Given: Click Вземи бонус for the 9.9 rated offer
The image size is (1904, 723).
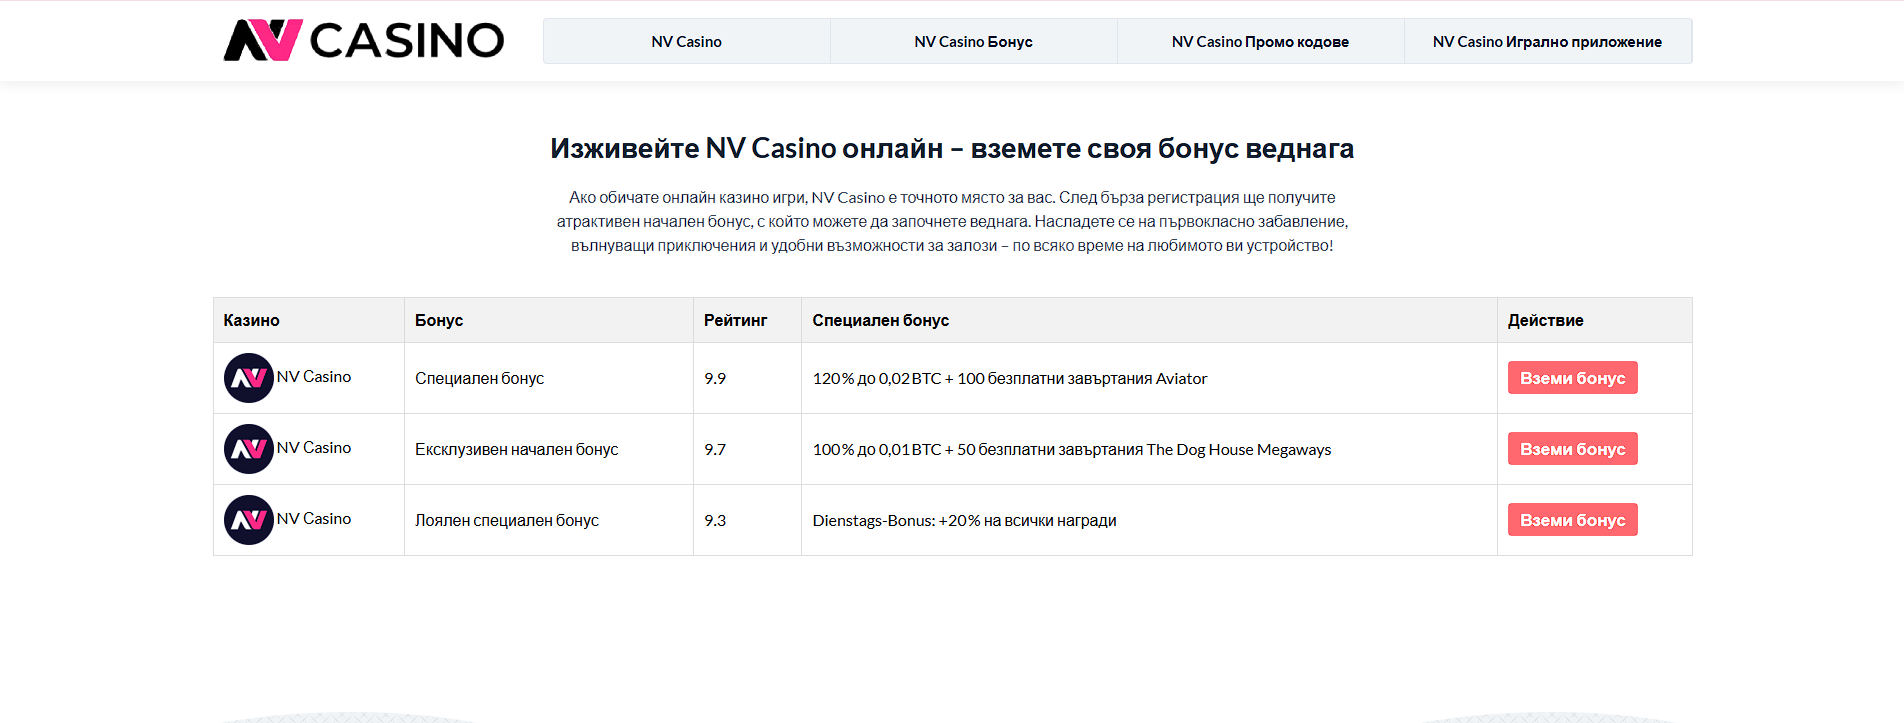Looking at the screenshot, I should (1572, 378).
